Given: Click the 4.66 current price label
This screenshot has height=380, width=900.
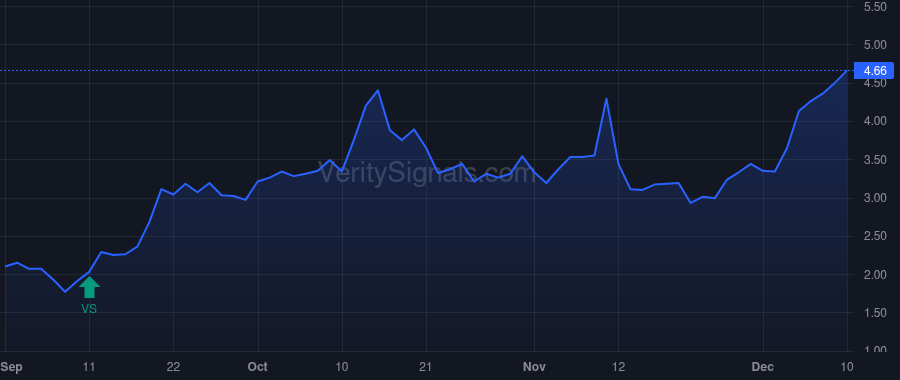Looking at the screenshot, I should 875,71.
